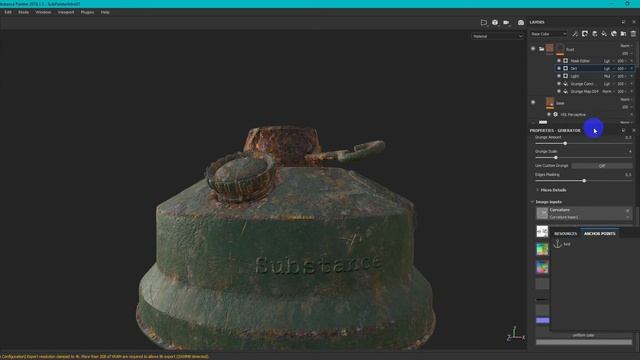The width and height of the screenshot is (640, 360).
Task: Undock the Layers panel
Action: (x=623, y=22)
